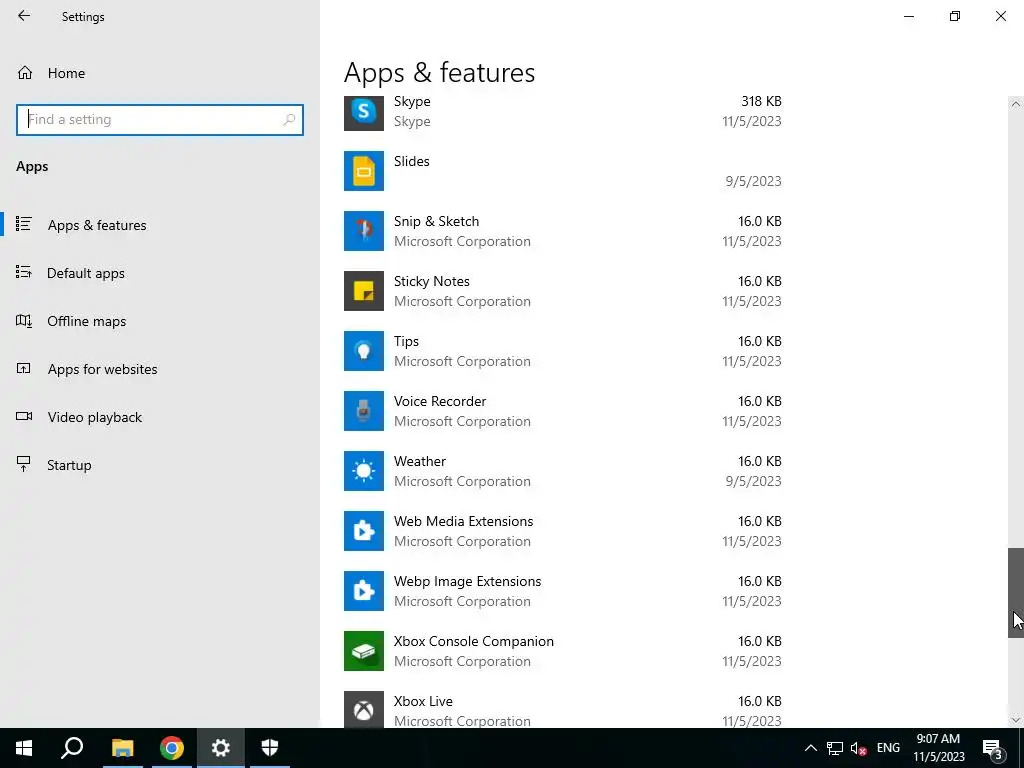Image resolution: width=1024 pixels, height=768 pixels.
Task: Open the Windows Start menu
Action: [x=24, y=748]
